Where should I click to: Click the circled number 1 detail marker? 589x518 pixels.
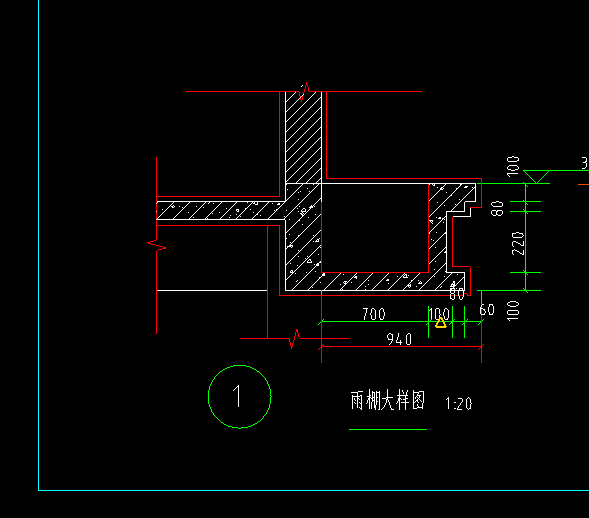click(x=239, y=396)
